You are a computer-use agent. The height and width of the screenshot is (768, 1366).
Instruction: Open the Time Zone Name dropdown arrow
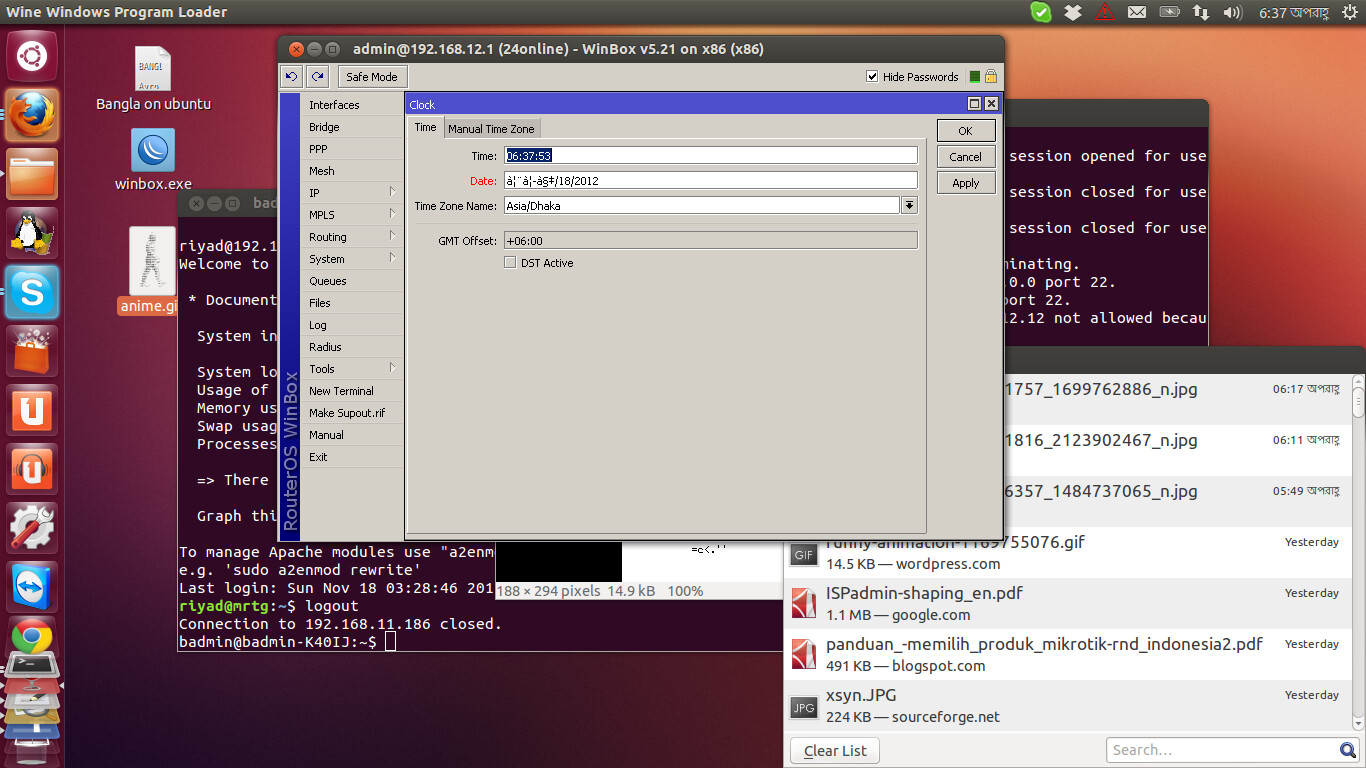click(x=909, y=206)
